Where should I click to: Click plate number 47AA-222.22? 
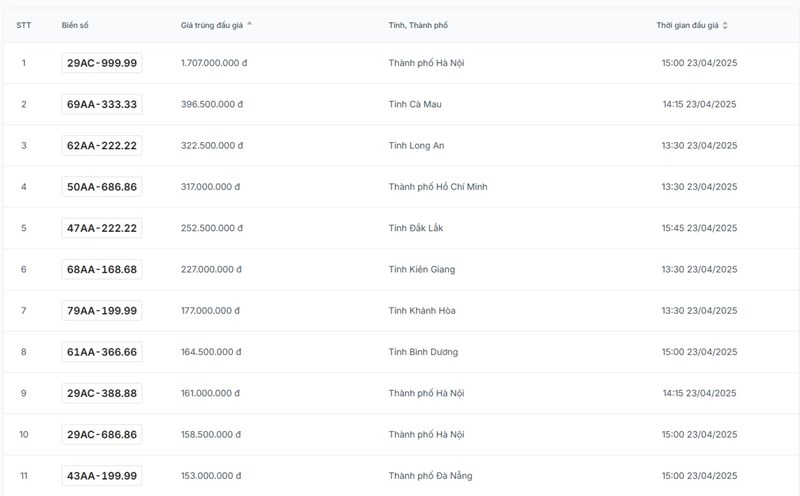pos(102,228)
